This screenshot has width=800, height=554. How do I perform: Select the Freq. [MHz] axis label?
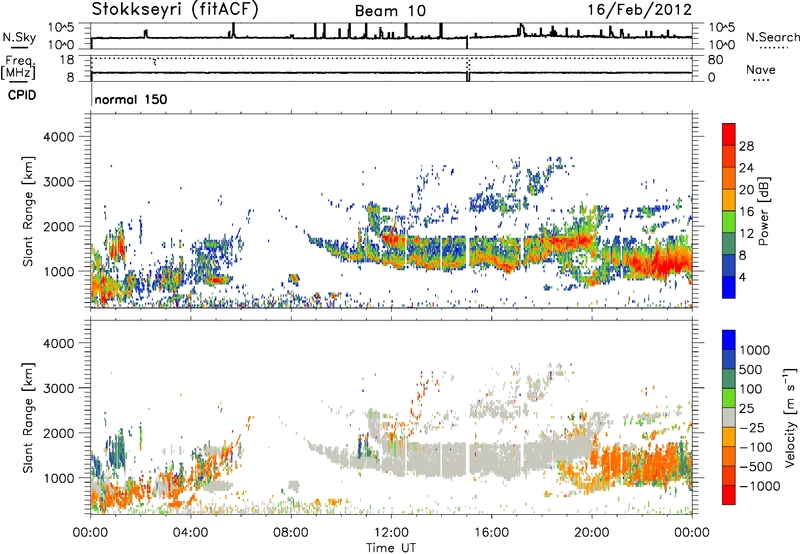(18, 68)
